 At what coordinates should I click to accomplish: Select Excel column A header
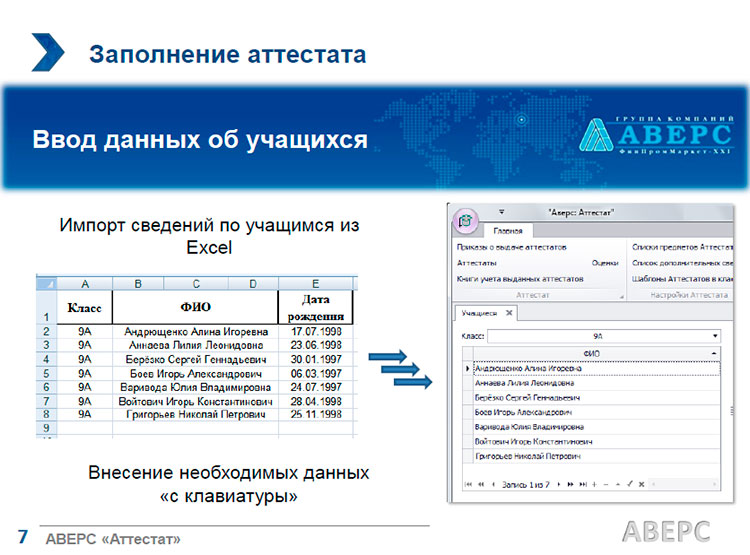pos(85,284)
